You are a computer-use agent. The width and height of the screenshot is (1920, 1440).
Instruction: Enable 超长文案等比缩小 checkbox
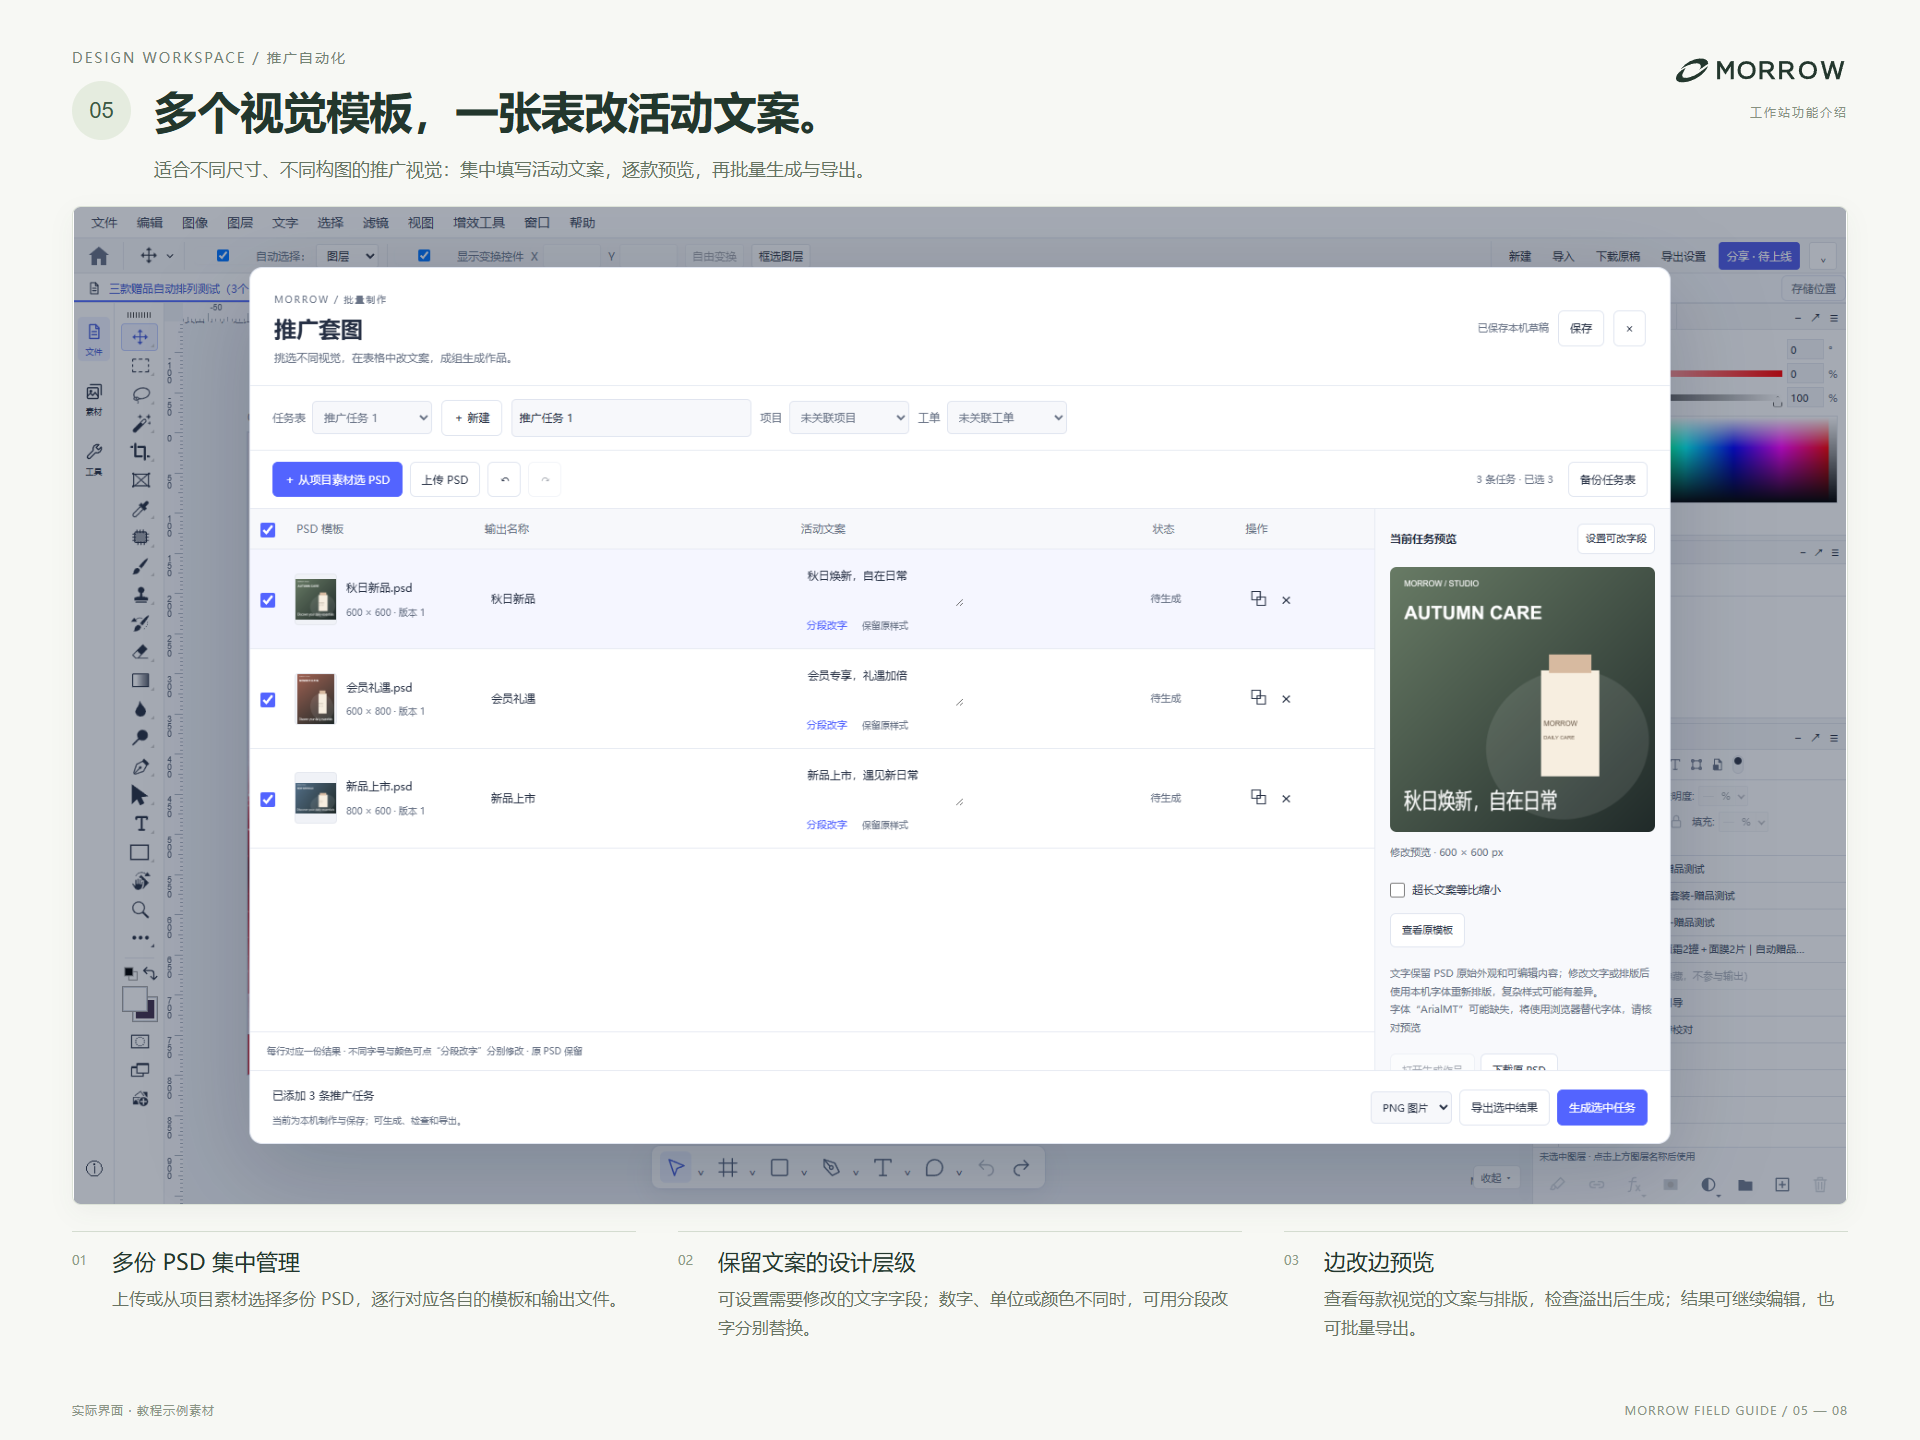[x=1398, y=890]
